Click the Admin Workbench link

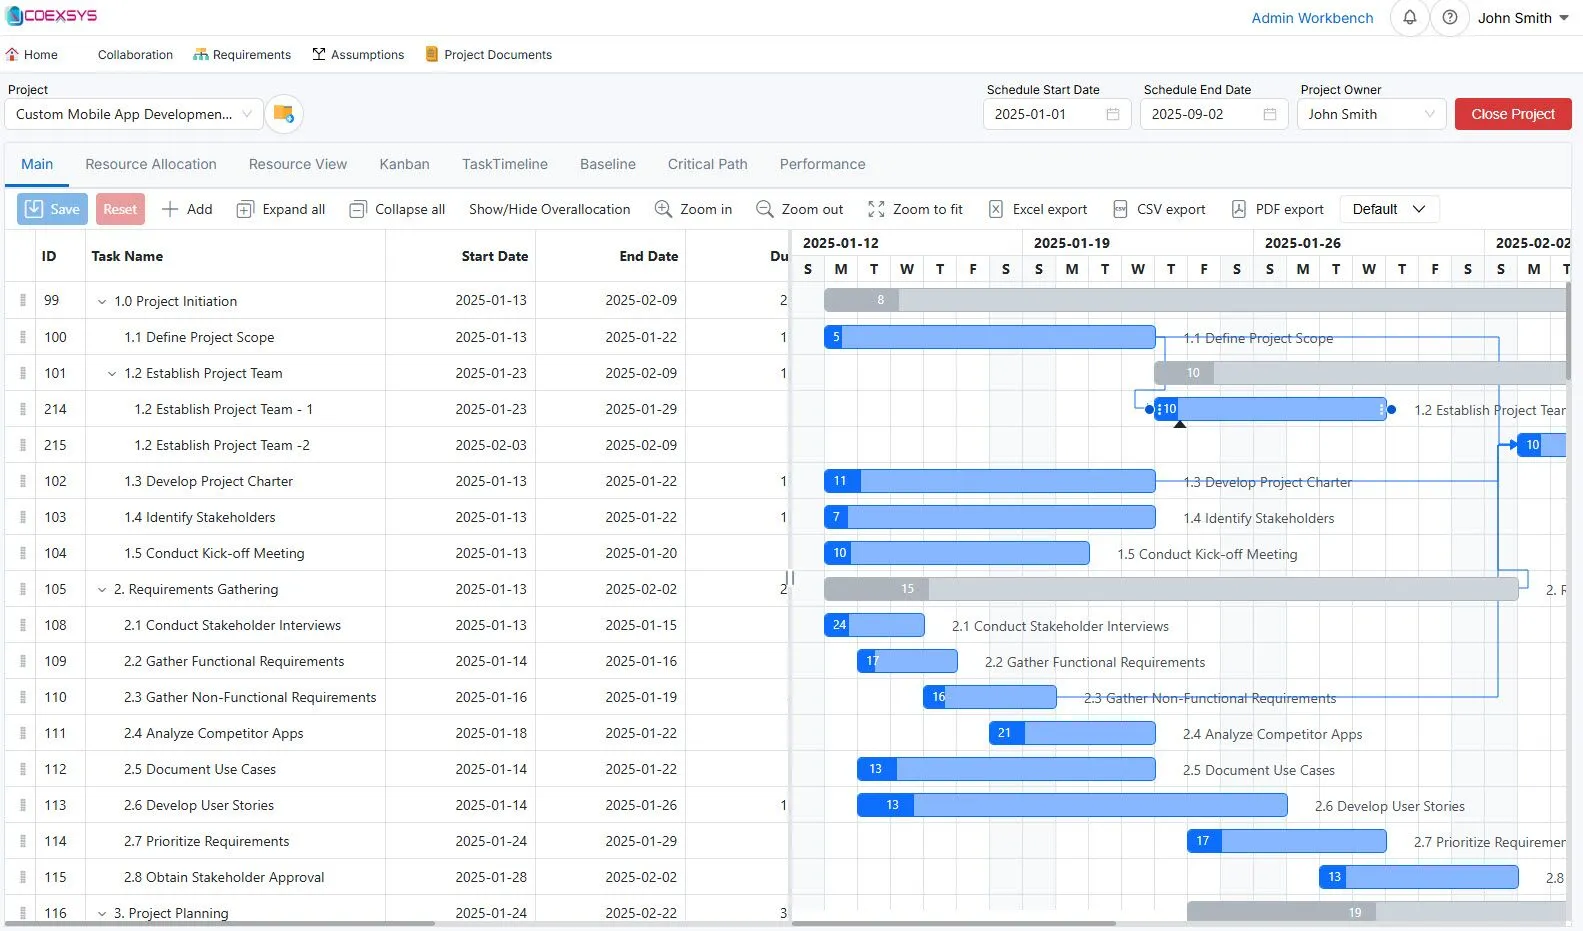tap(1312, 18)
